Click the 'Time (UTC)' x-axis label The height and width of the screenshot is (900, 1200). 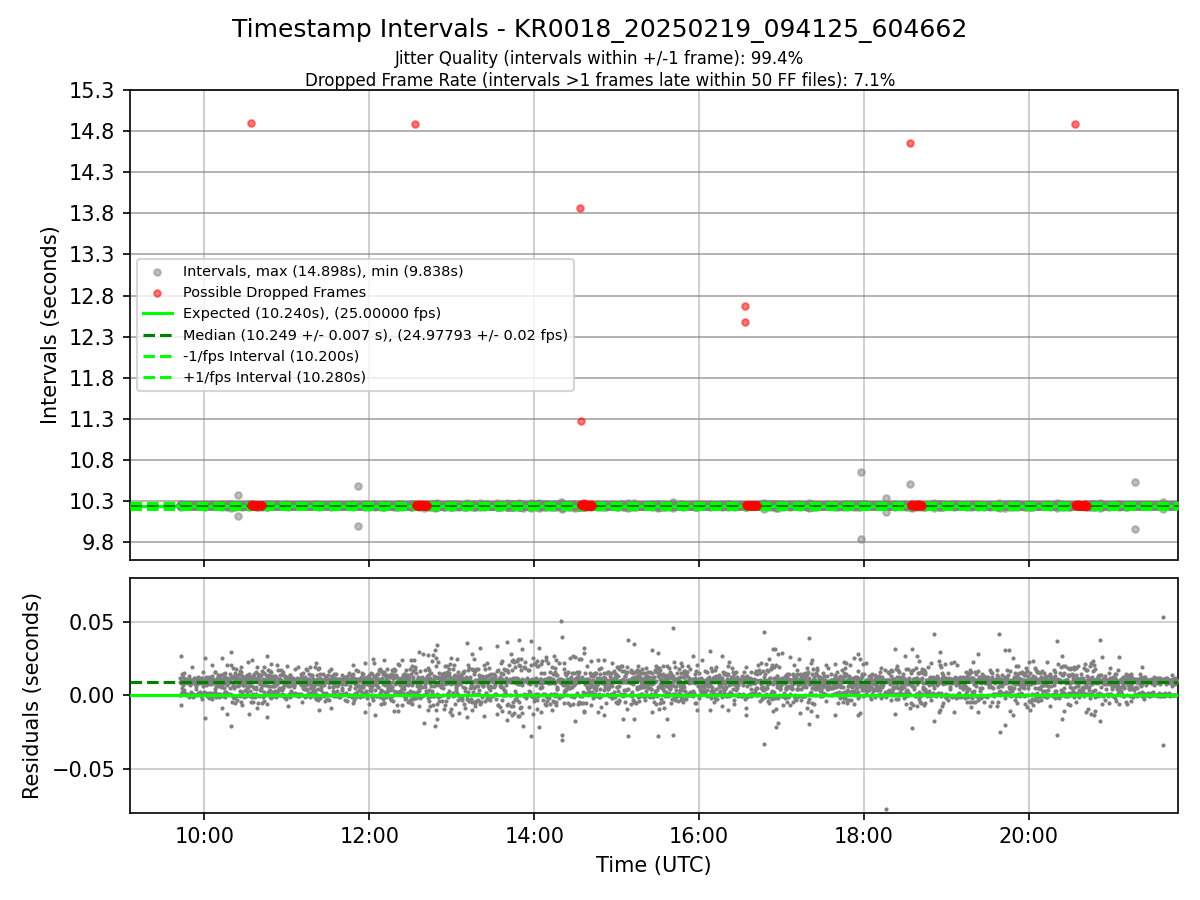pos(653,865)
